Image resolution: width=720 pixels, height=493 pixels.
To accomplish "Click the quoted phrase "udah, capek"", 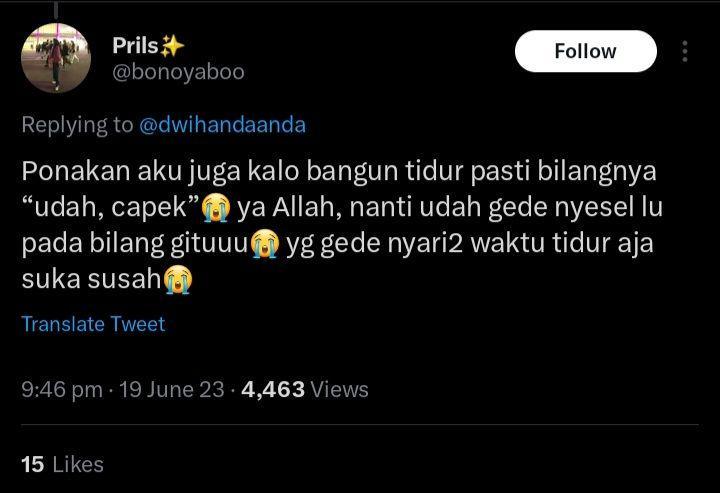I will [111, 207].
